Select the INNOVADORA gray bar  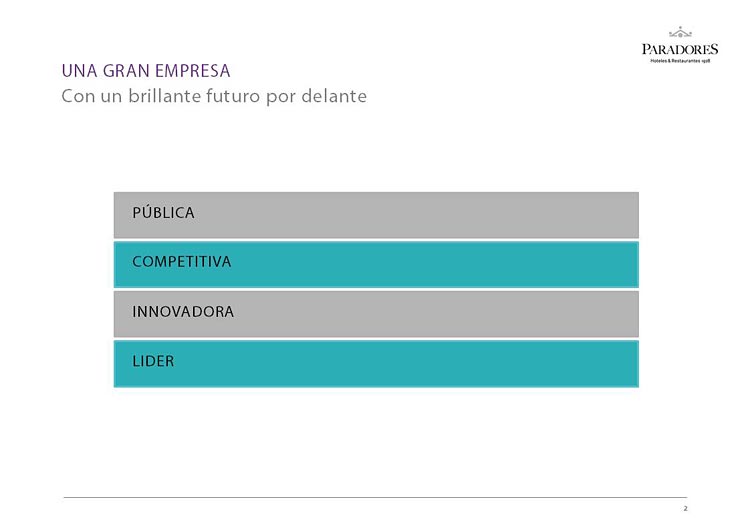tap(376, 314)
